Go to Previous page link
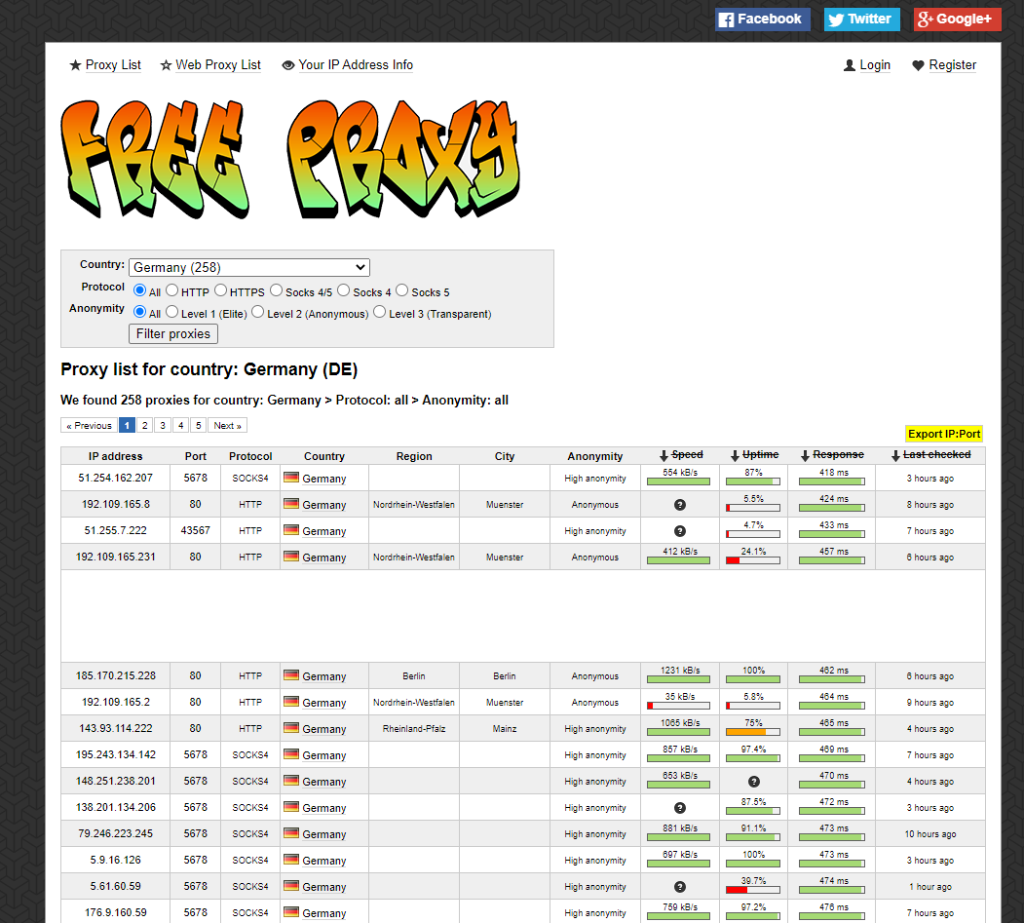 pos(89,425)
